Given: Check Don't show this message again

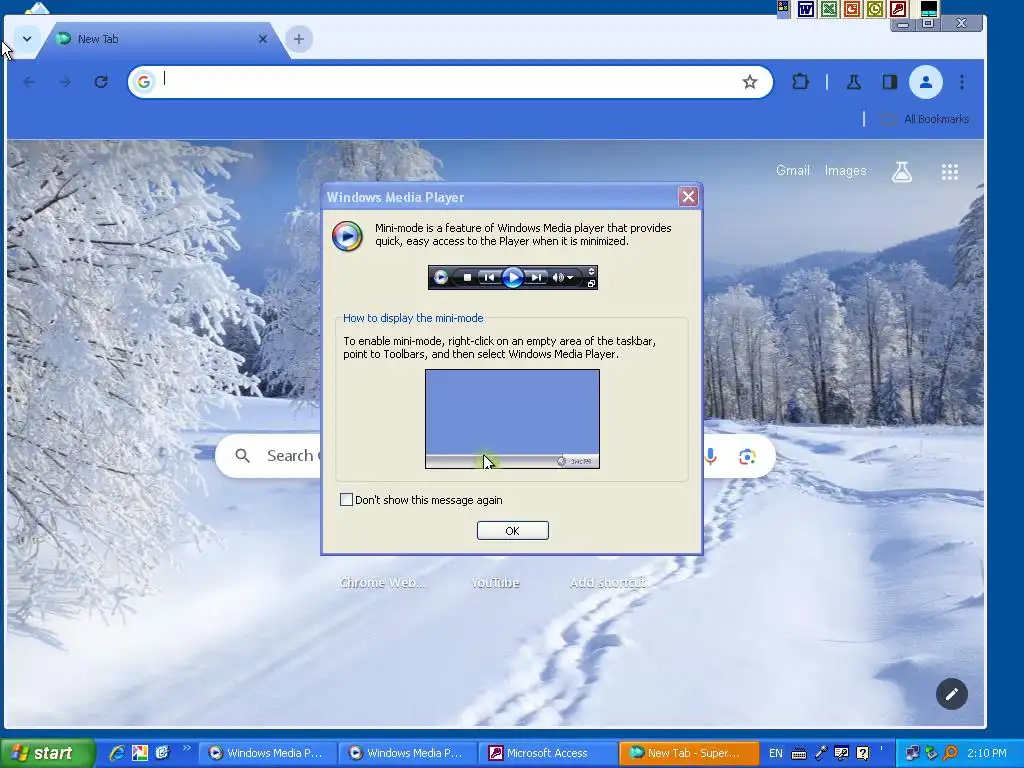Looking at the screenshot, I should pos(346,500).
